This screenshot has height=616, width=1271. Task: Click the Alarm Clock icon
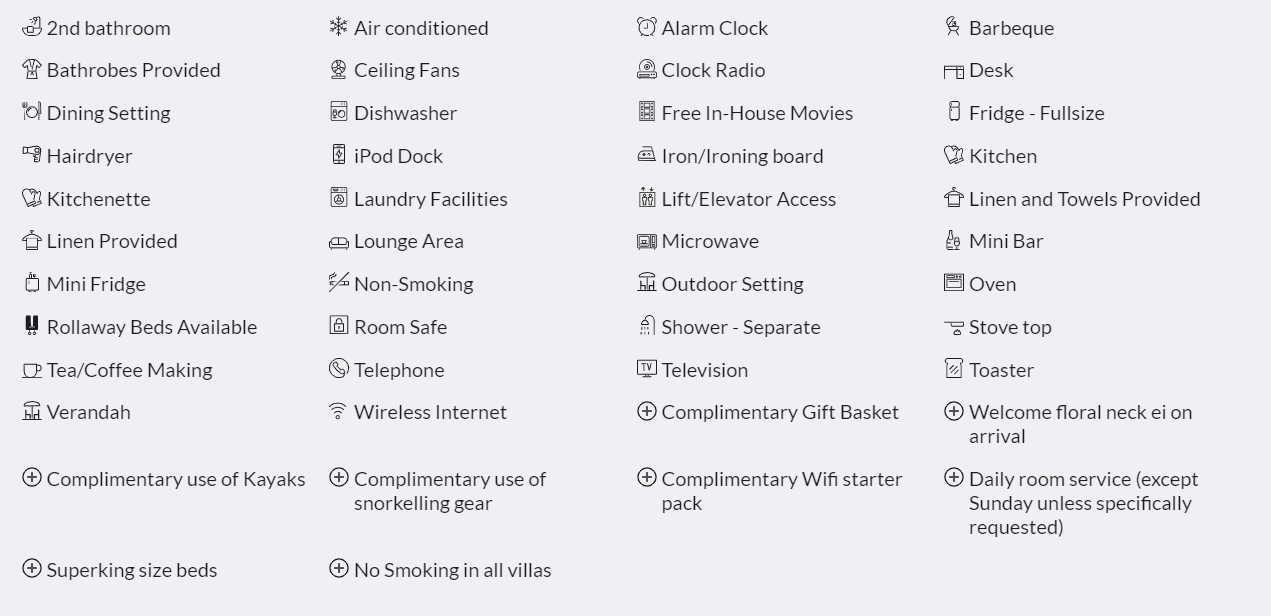click(x=647, y=26)
